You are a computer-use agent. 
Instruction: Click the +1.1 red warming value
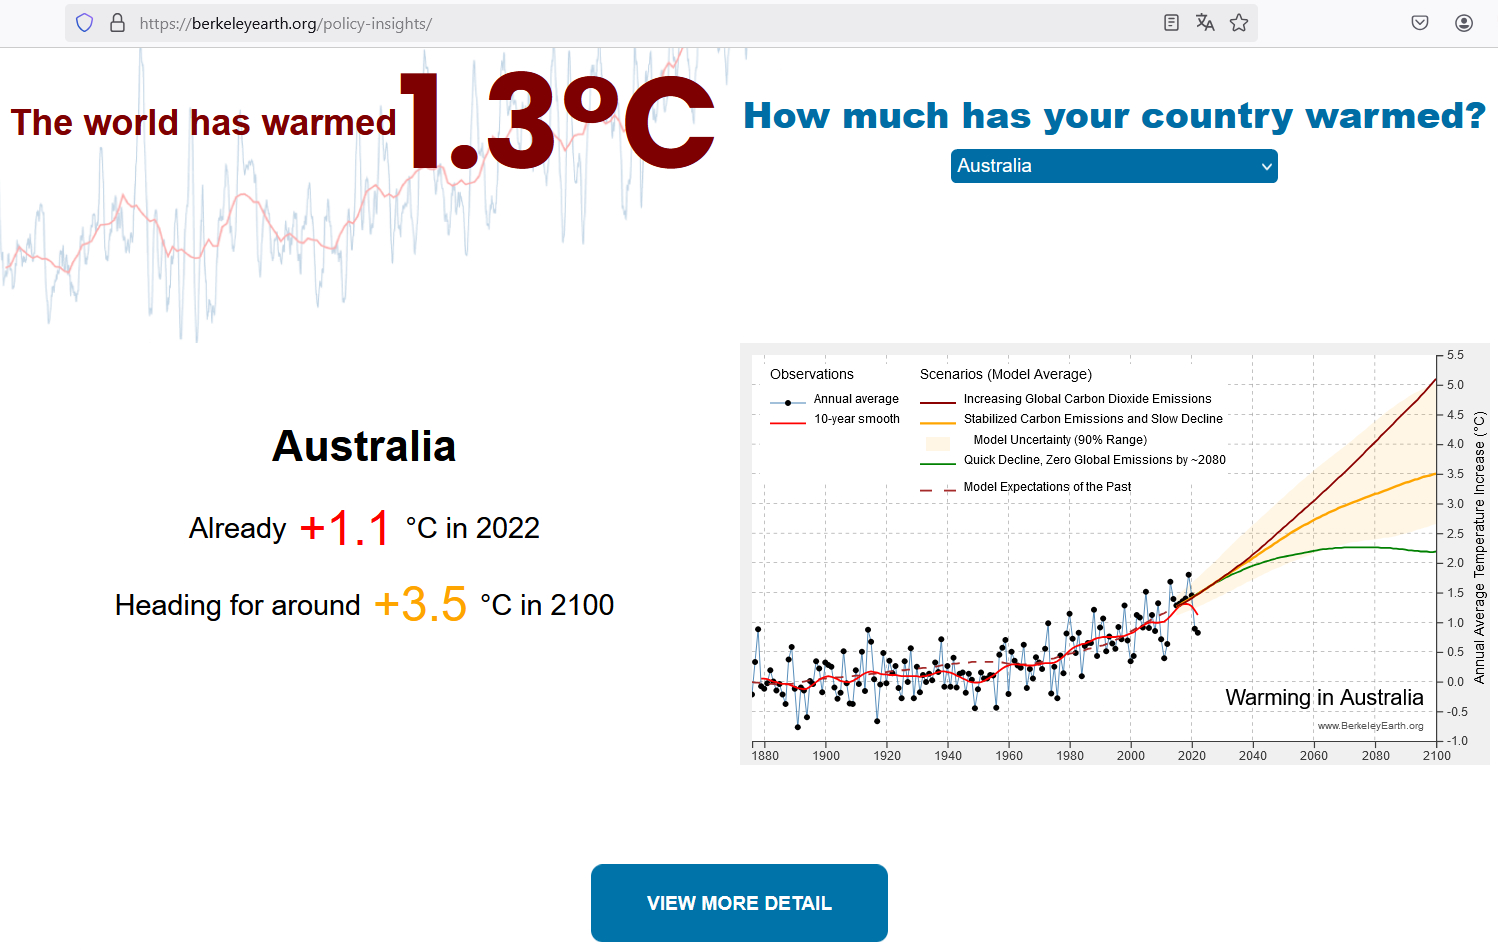click(345, 528)
